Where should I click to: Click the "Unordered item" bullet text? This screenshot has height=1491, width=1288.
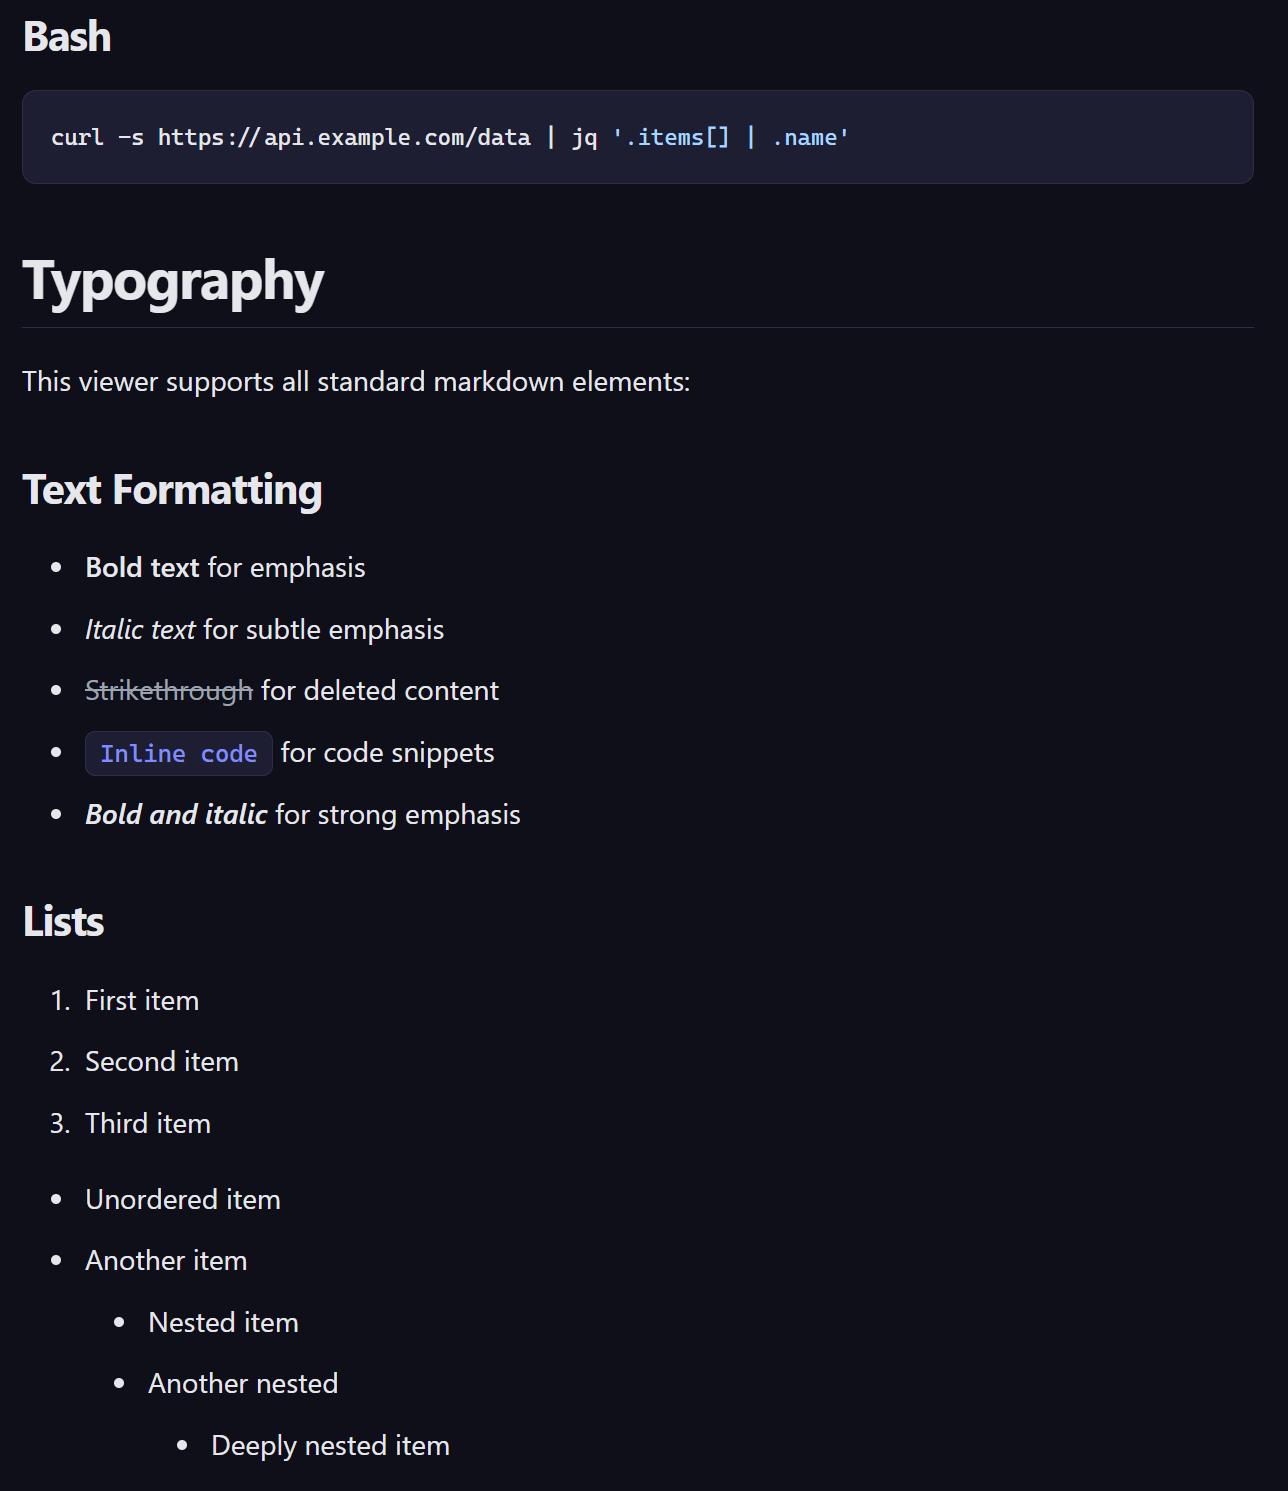pos(183,1200)
